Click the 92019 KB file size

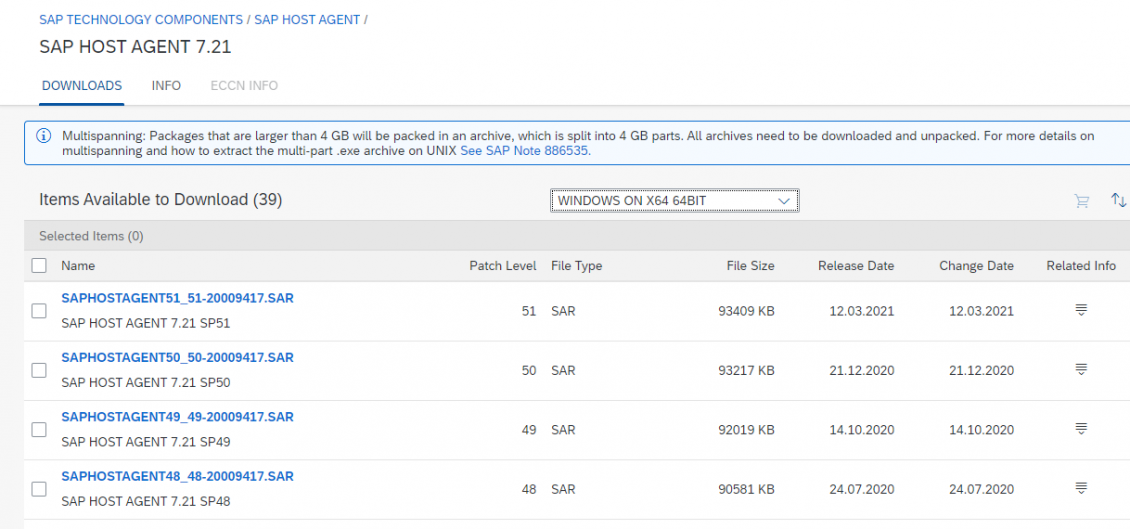tap(747, 430)
